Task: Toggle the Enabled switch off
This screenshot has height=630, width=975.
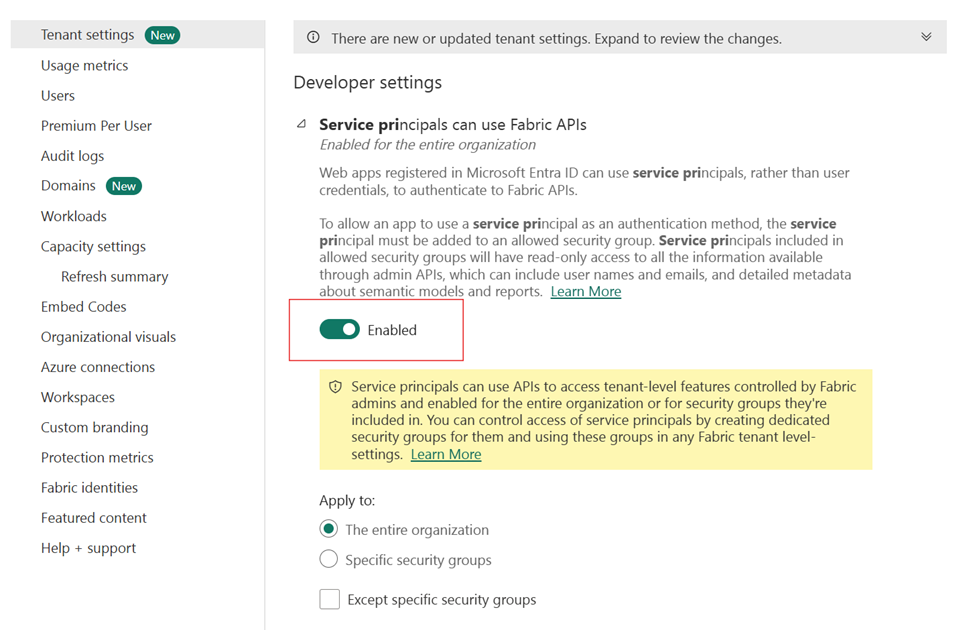Action: click(x=340, y=330)
